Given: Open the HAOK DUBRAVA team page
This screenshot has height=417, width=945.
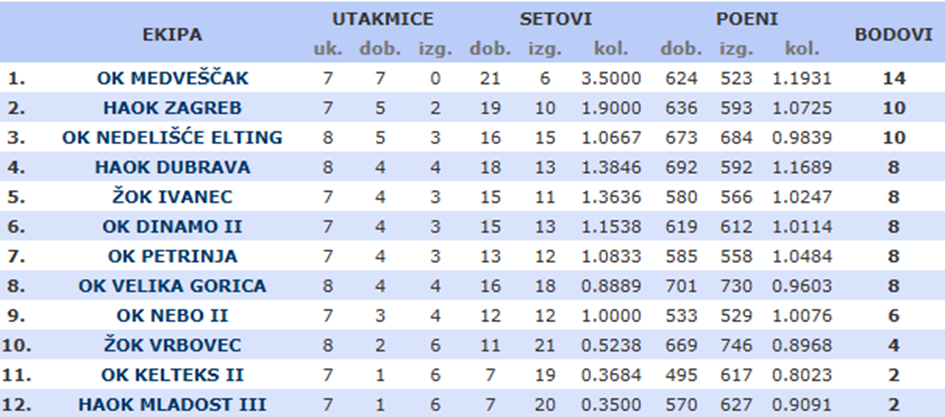Looking at the screenshot, I should point(172,167).
